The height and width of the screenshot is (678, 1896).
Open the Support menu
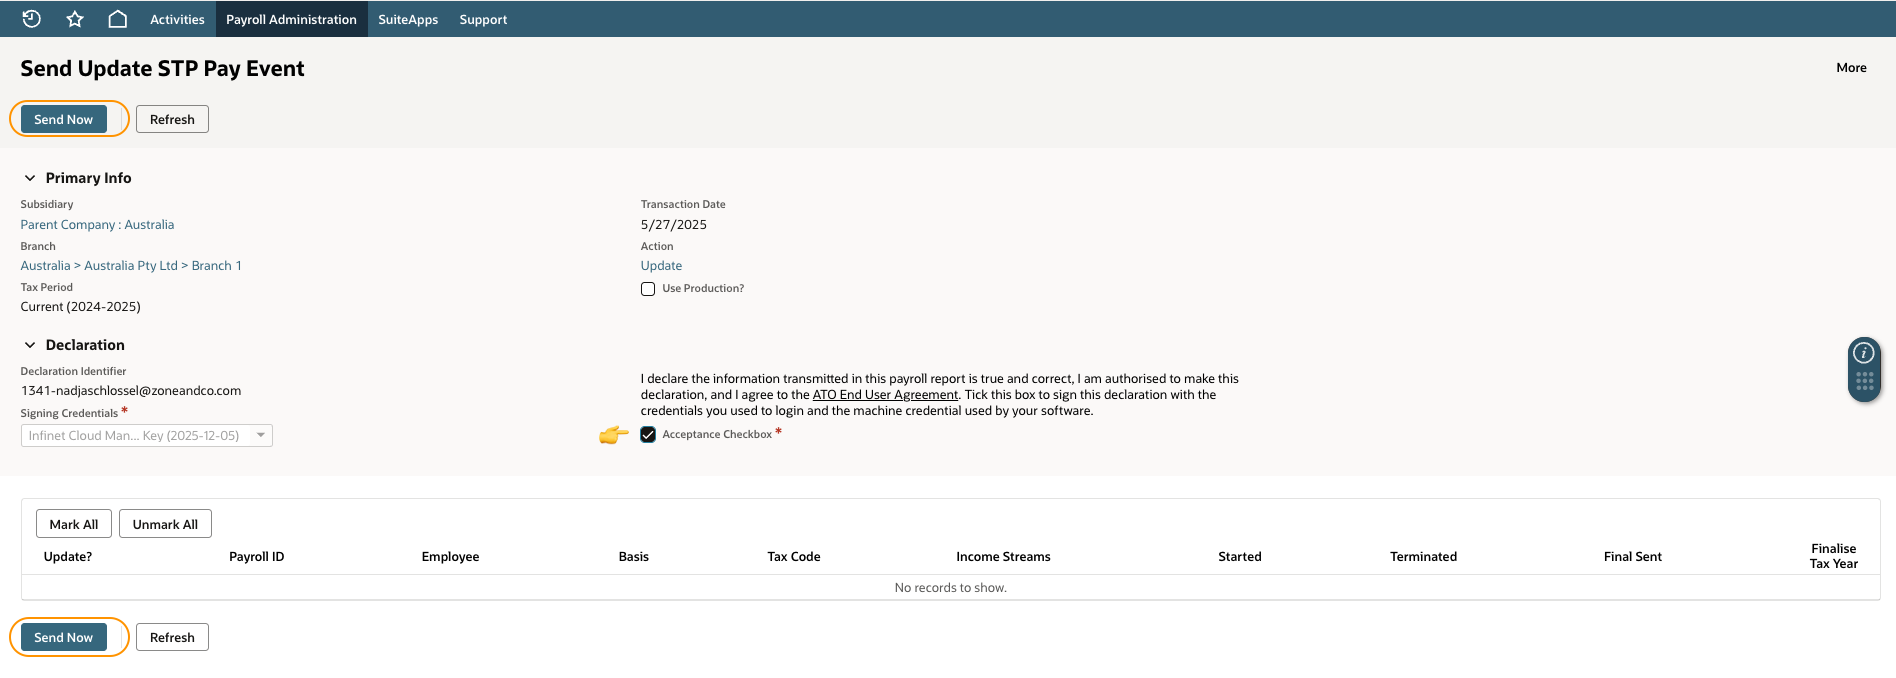click(x=483, y=19)
